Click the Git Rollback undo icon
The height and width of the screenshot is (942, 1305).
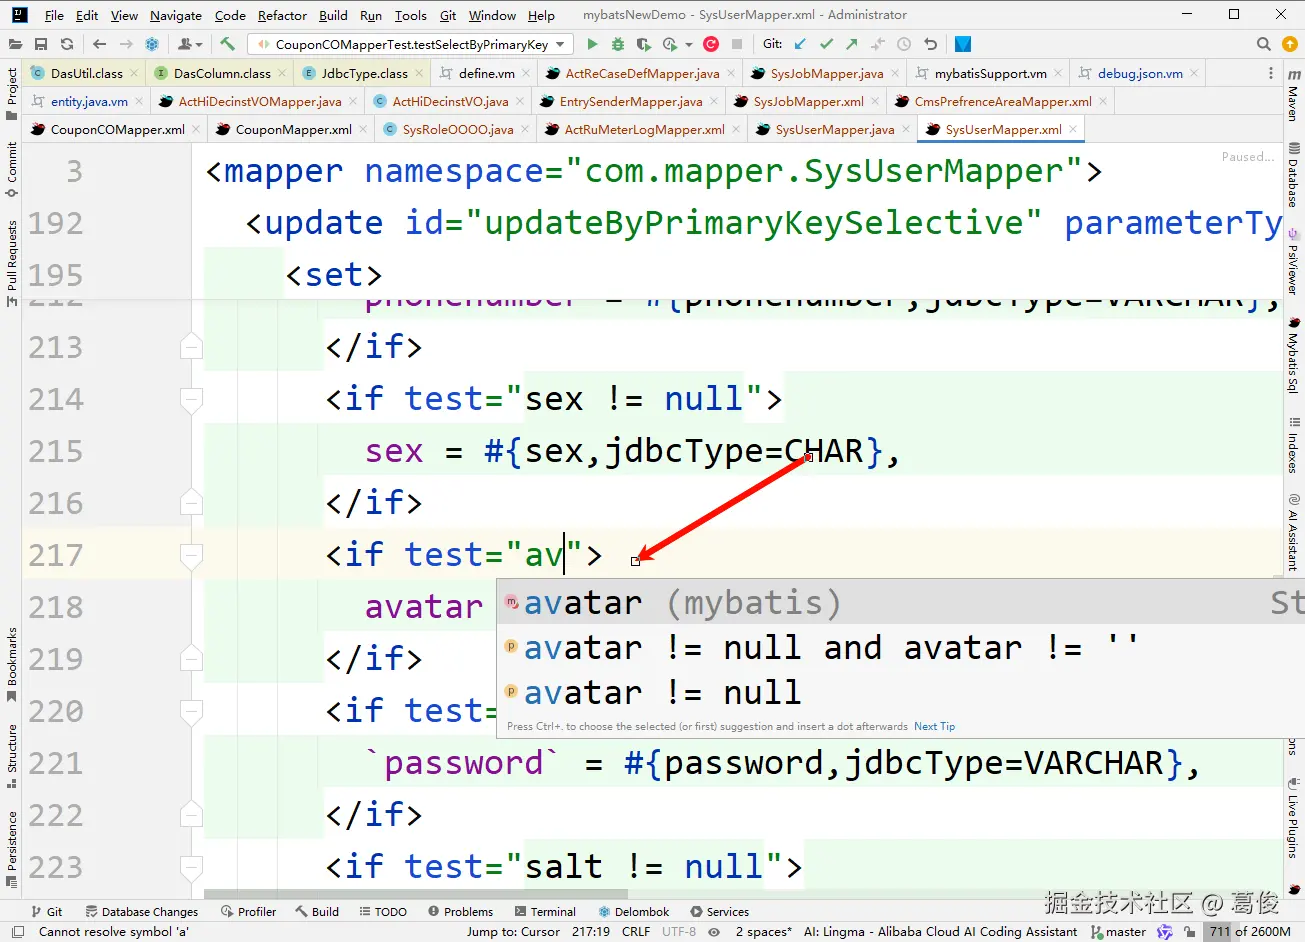[x=930, y=44]
